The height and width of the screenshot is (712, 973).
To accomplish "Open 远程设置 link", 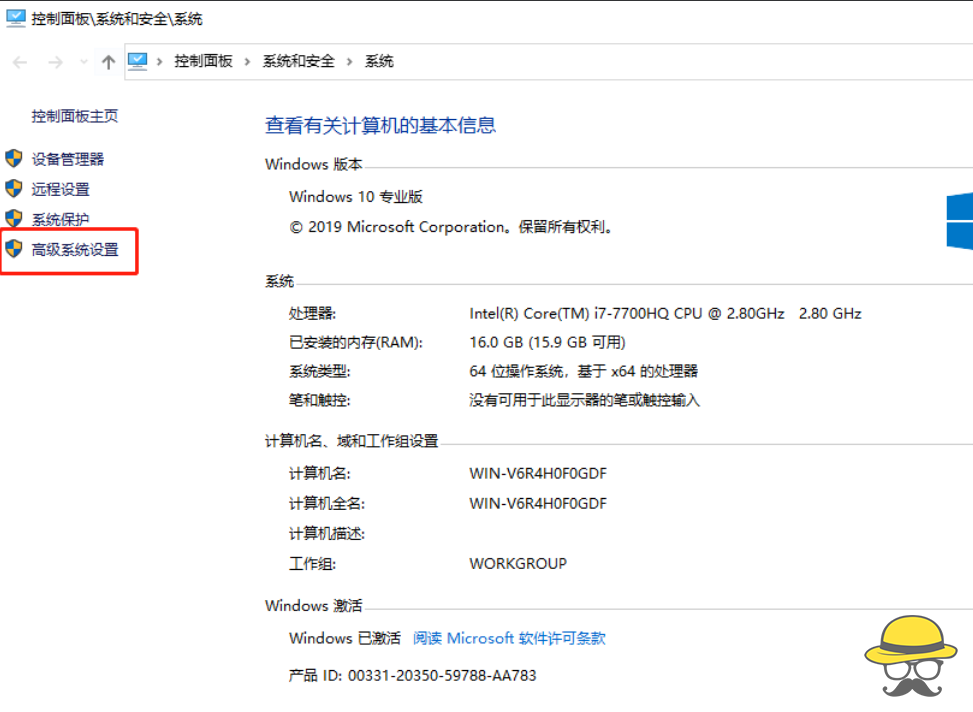I will pos(61,189).
